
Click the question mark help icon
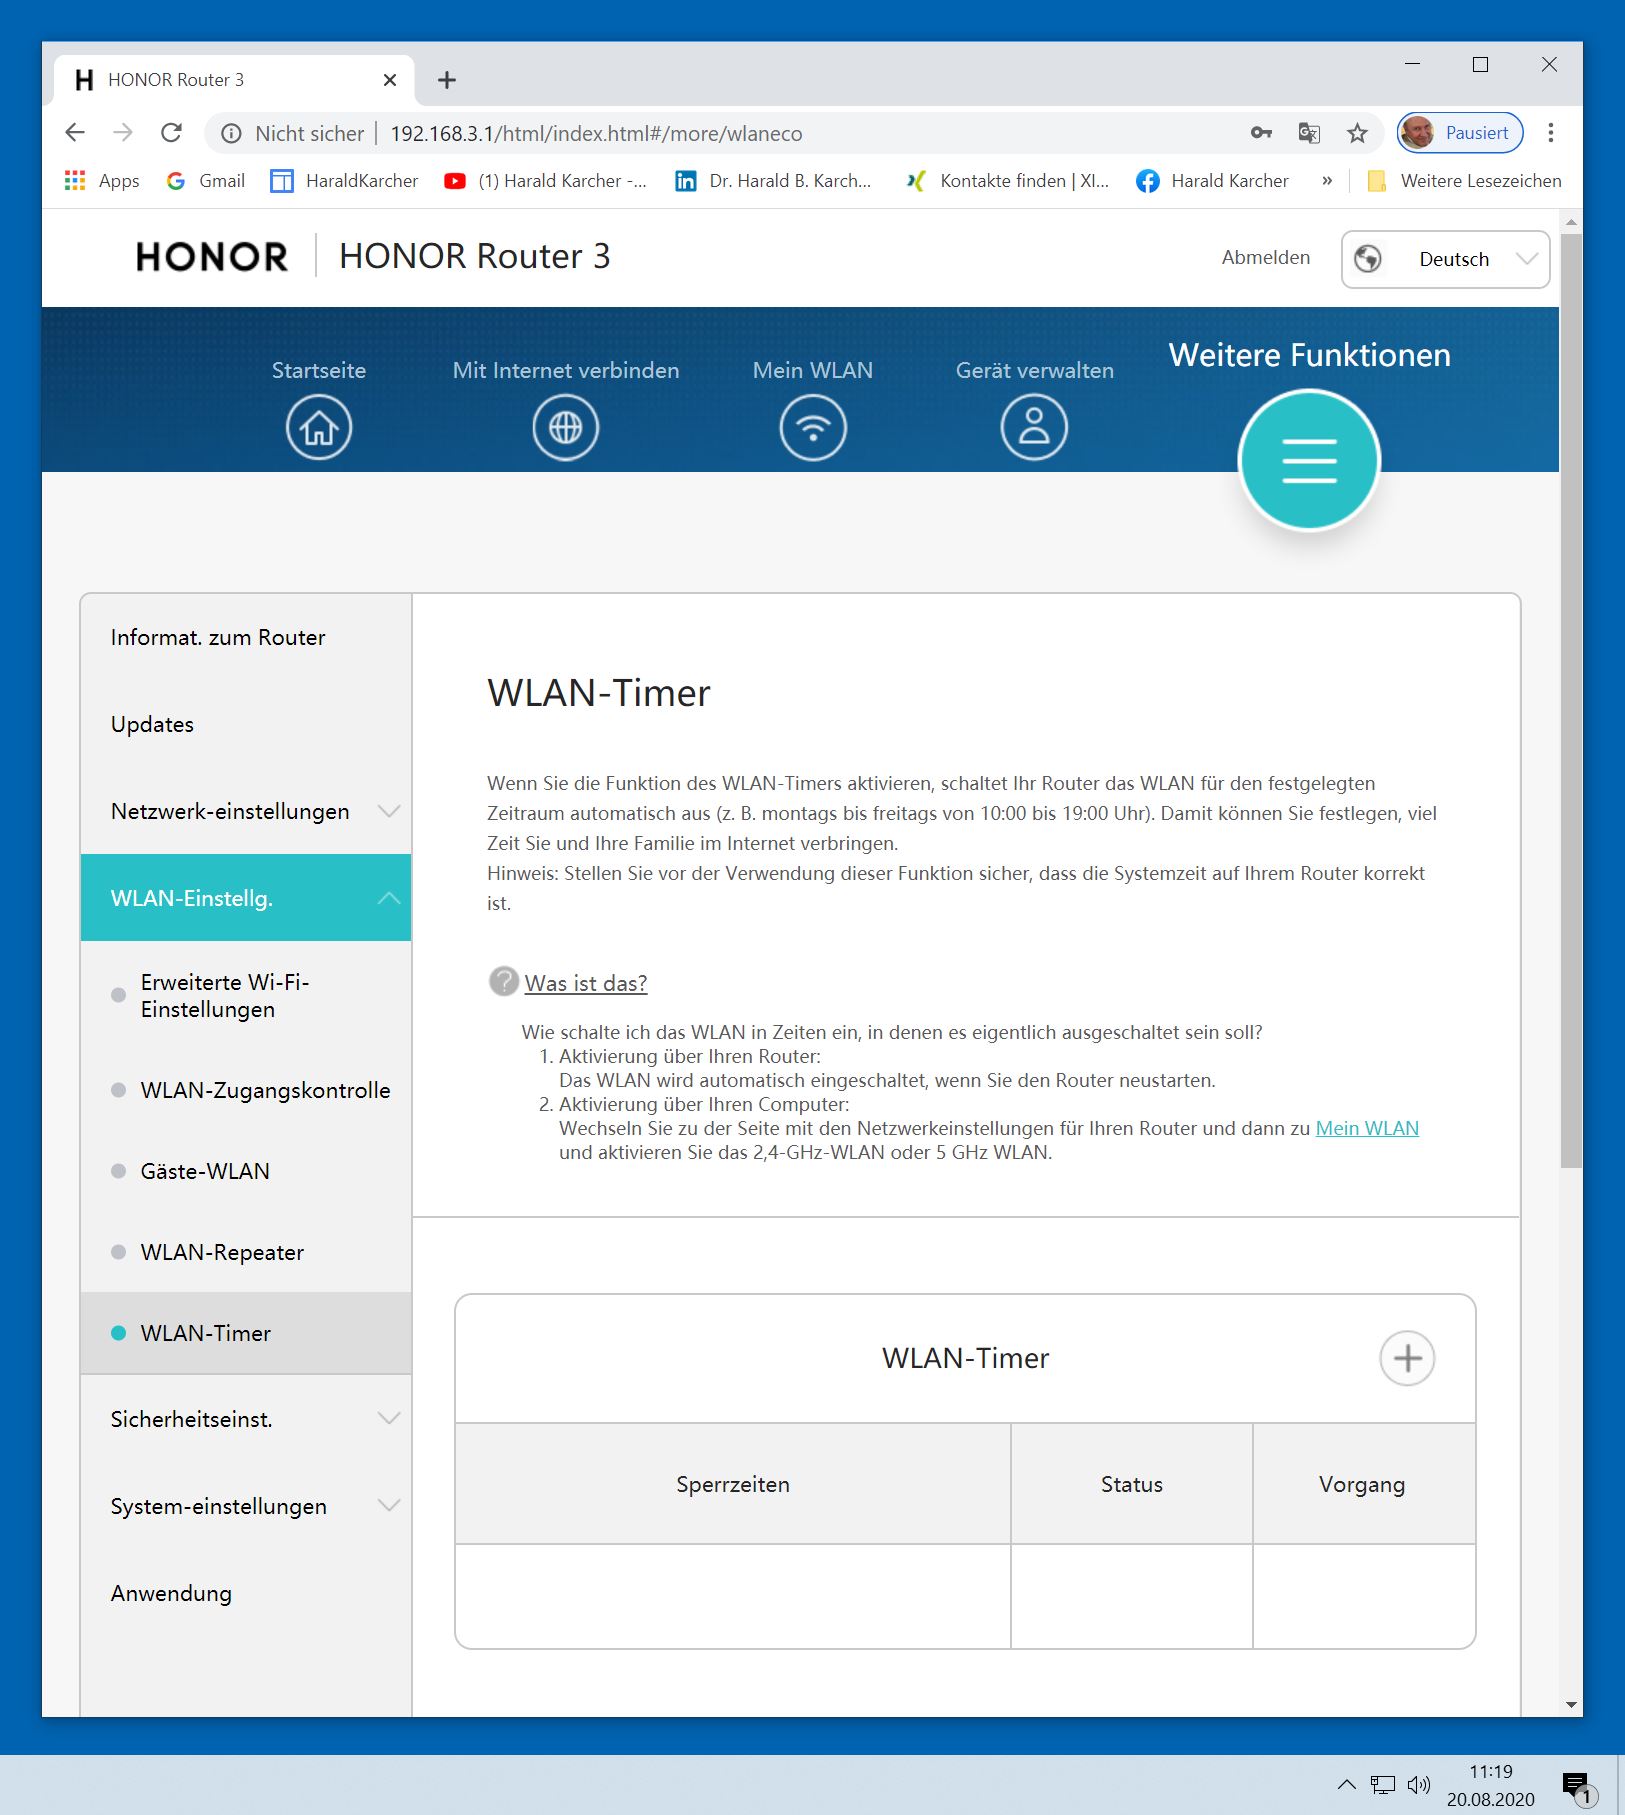503,982
